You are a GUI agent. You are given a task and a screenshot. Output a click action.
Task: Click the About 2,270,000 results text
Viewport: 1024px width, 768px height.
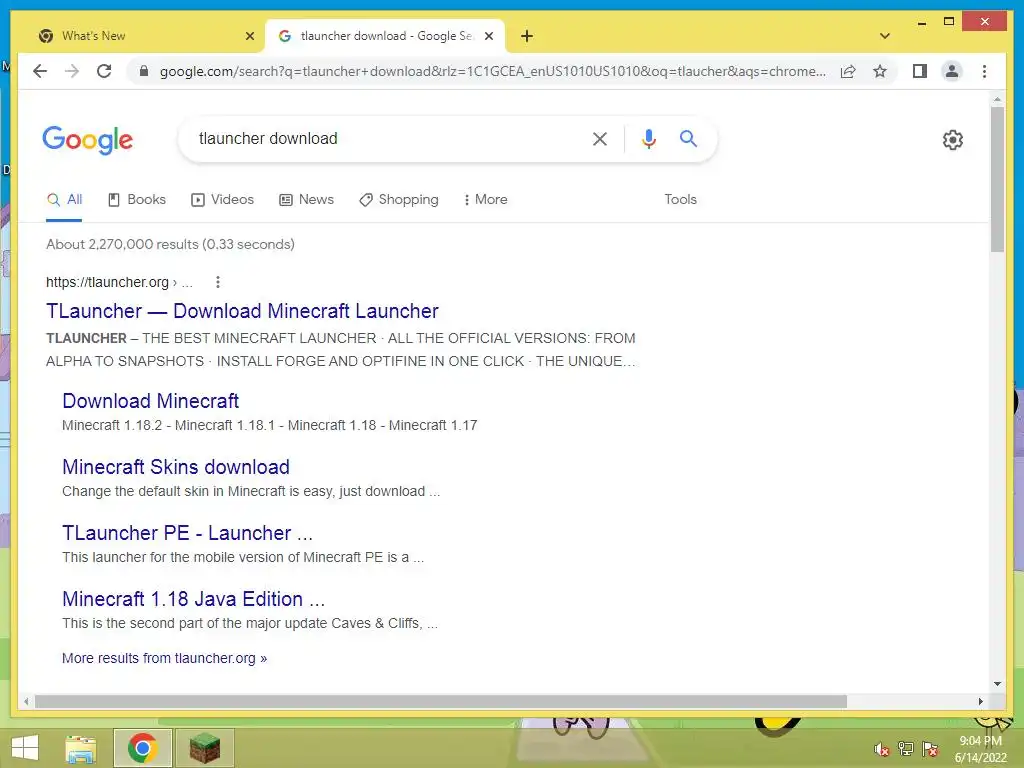click(170, 244)
